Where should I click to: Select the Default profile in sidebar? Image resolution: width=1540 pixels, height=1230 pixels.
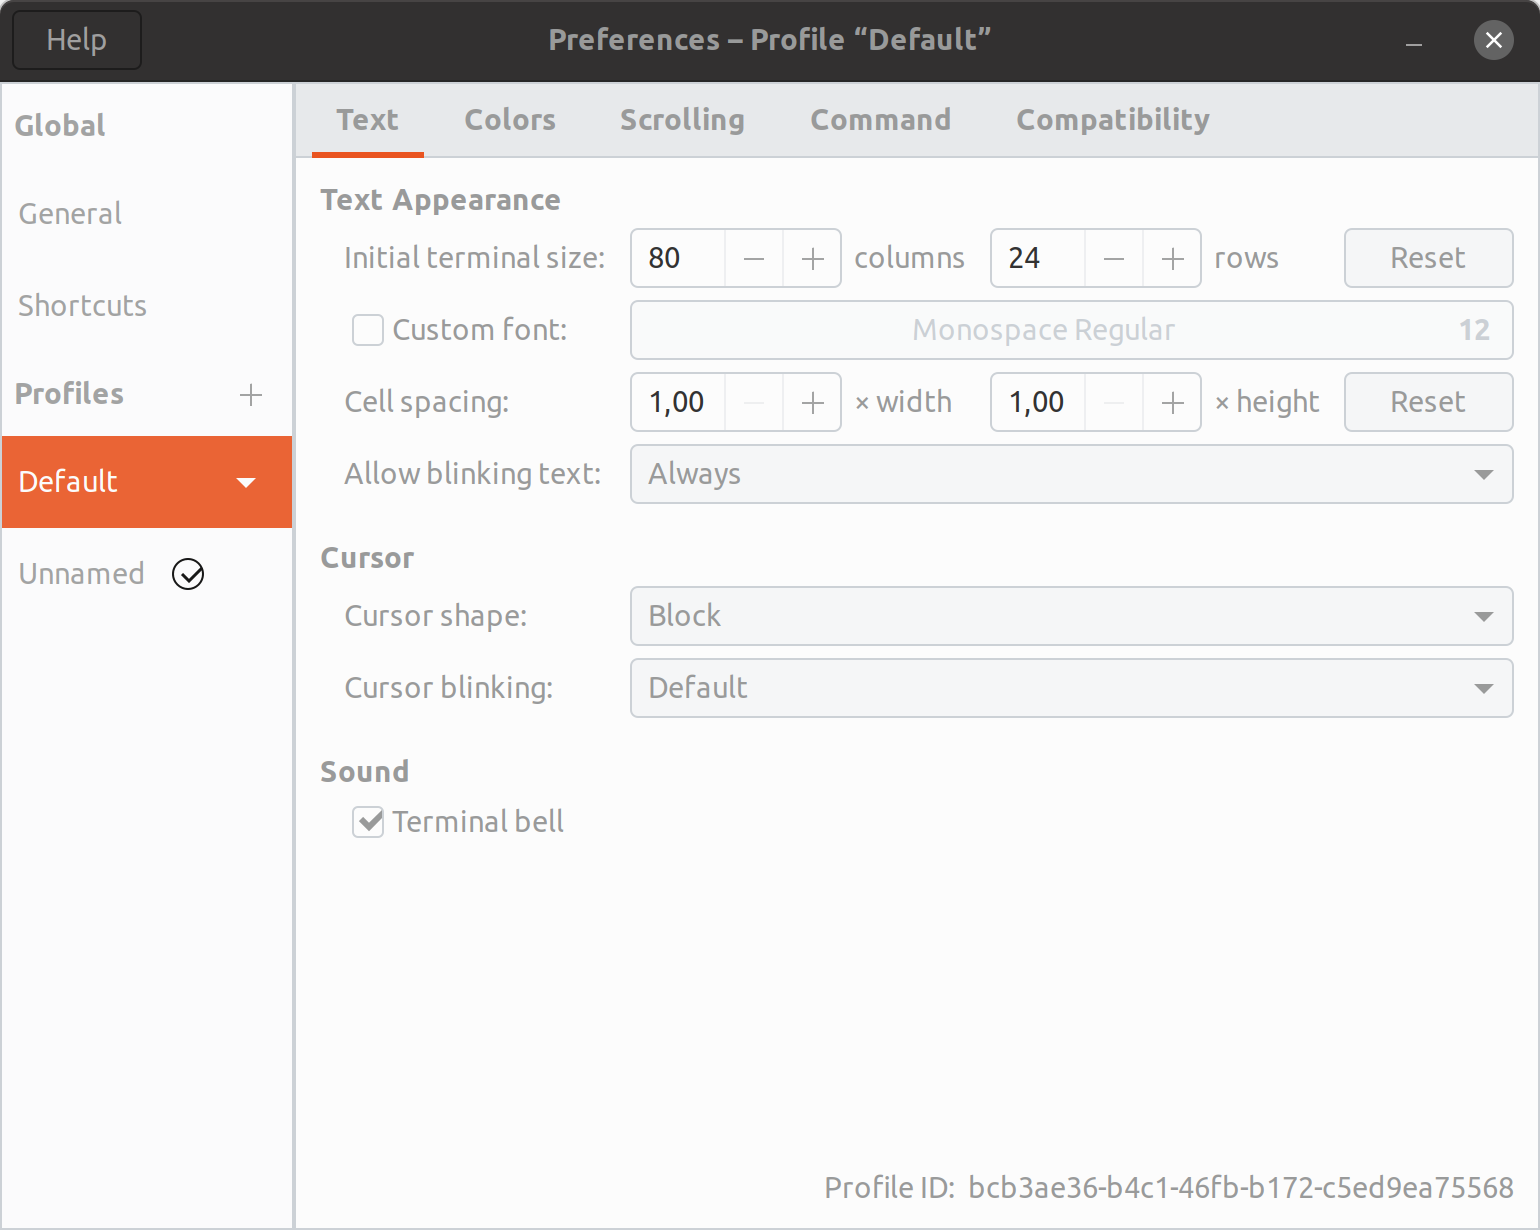(147, 482)
